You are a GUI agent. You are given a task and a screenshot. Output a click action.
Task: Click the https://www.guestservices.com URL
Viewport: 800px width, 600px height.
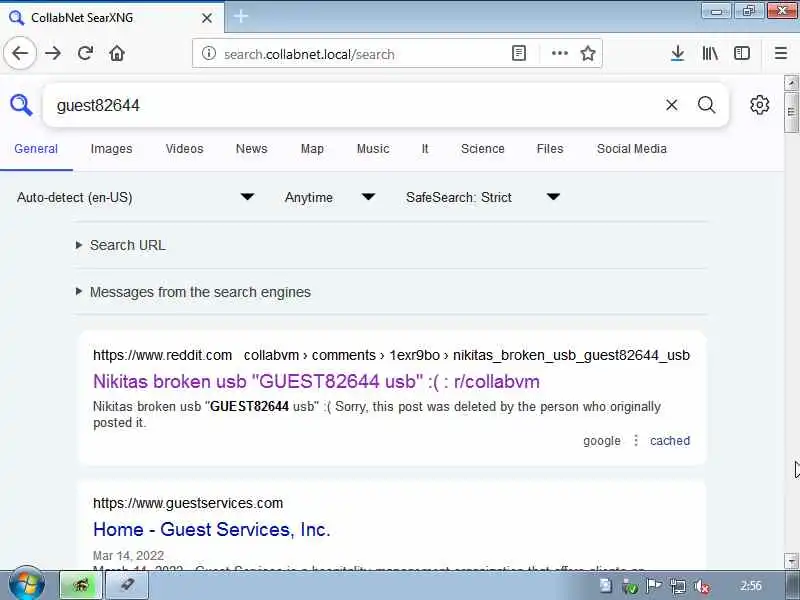click(188, 503)
